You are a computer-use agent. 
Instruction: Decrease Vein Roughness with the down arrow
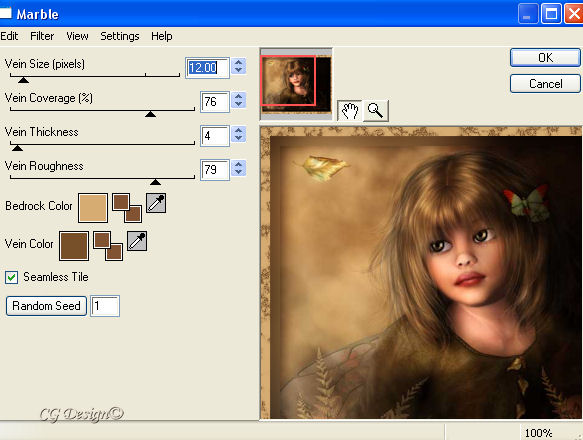point(239,173)
